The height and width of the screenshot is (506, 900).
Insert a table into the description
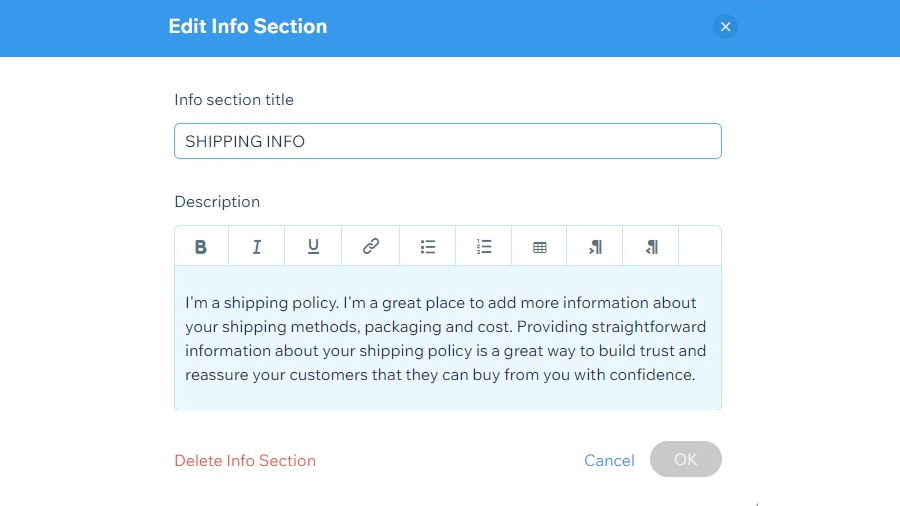click(x=540, y=247)
